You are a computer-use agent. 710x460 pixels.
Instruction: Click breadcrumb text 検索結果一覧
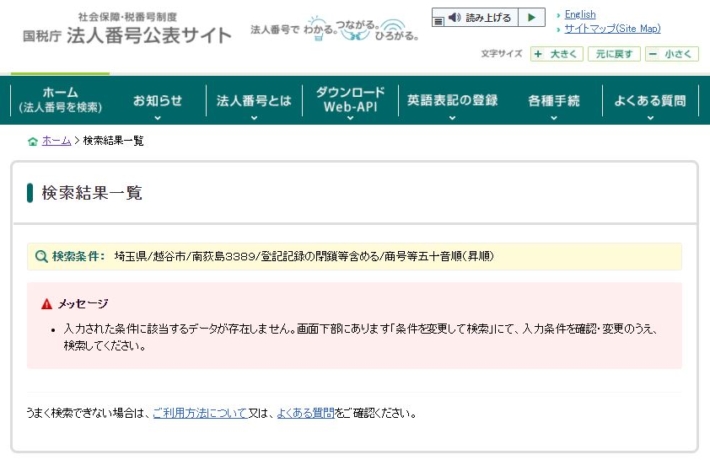pyautogui.click(x=113, y=141)
